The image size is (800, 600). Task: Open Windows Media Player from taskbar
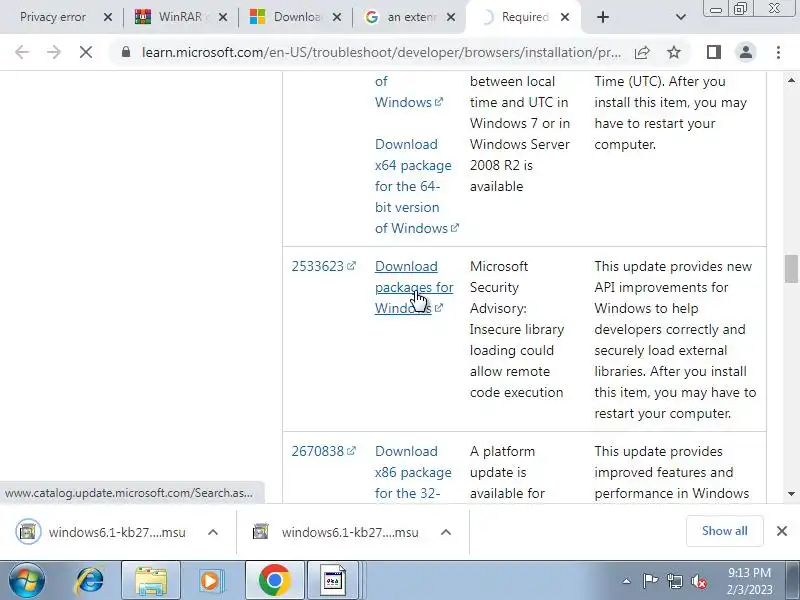click(210, 580)
